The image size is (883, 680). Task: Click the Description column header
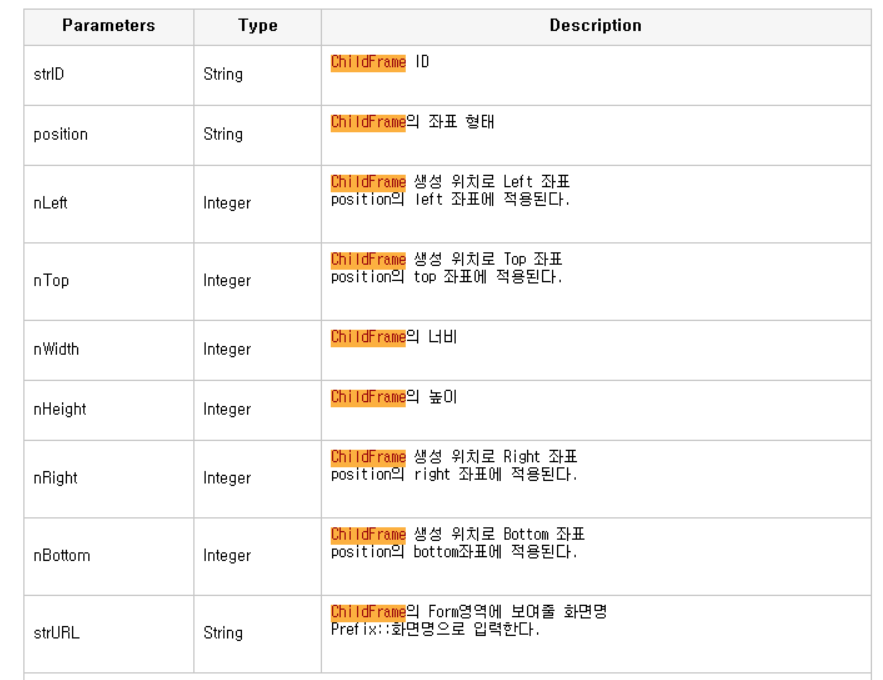(x=595, y=25)
